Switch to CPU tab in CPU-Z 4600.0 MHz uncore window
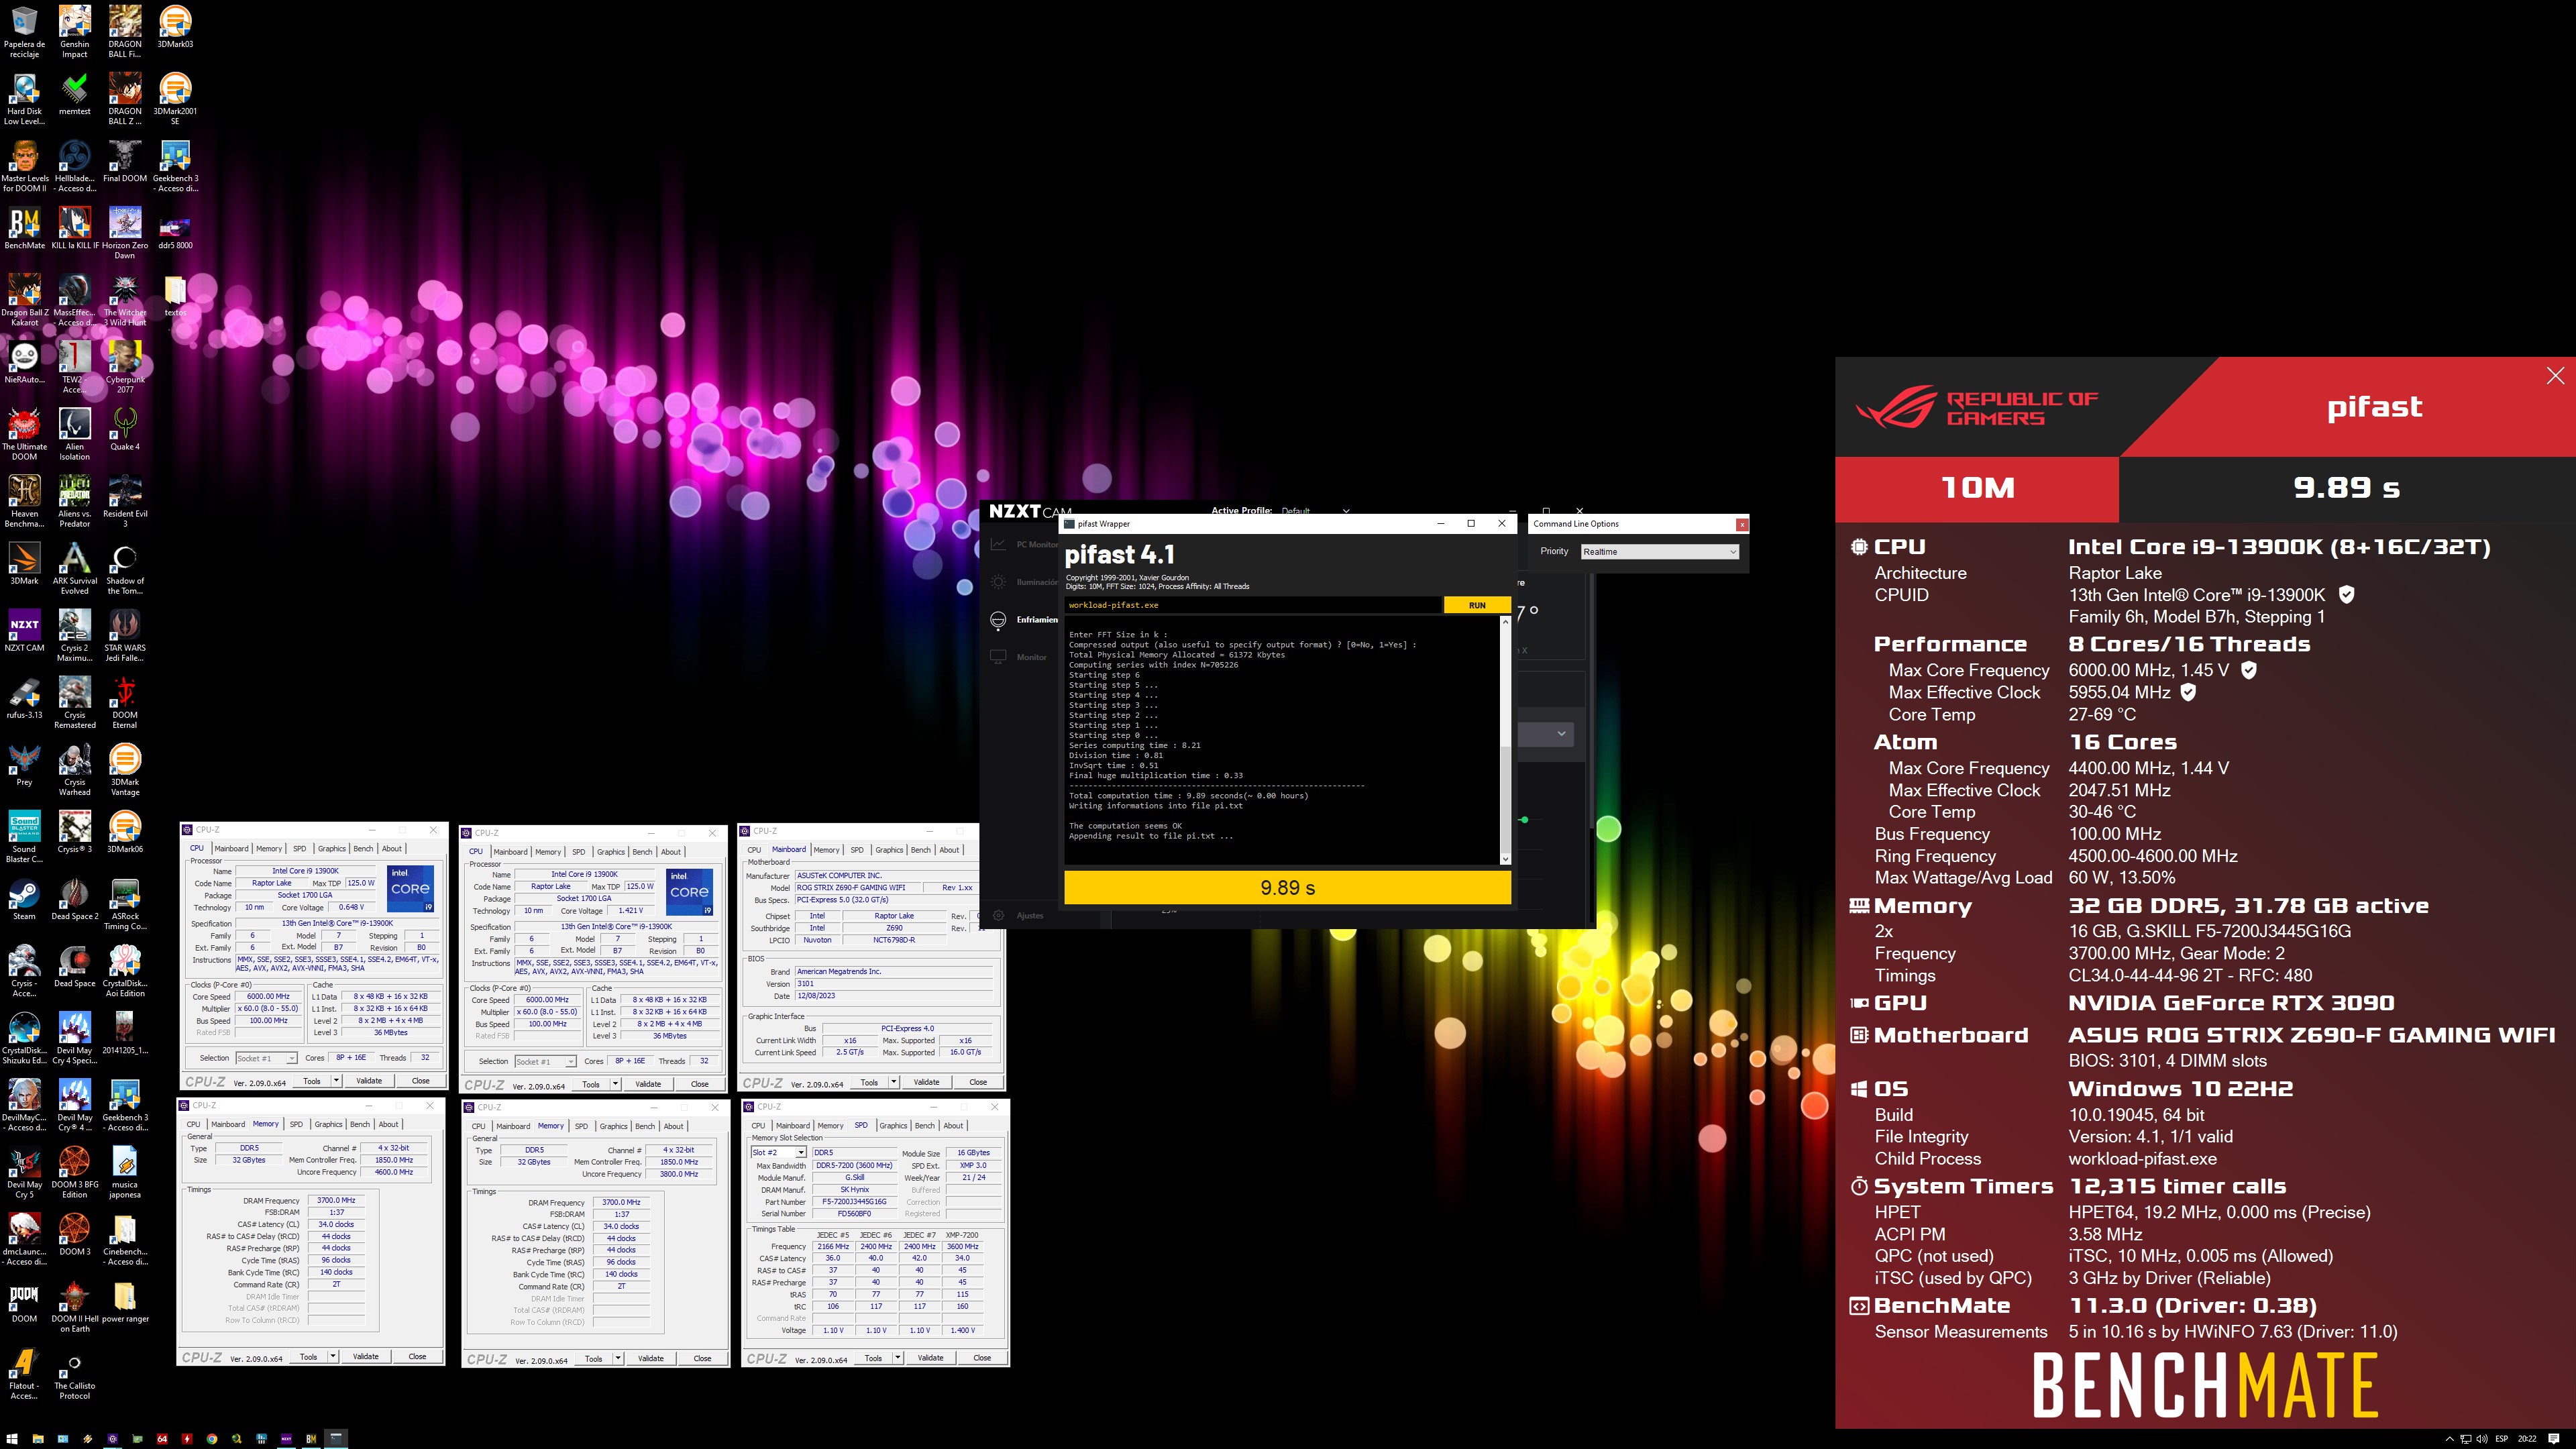 tap(193, 1125)
